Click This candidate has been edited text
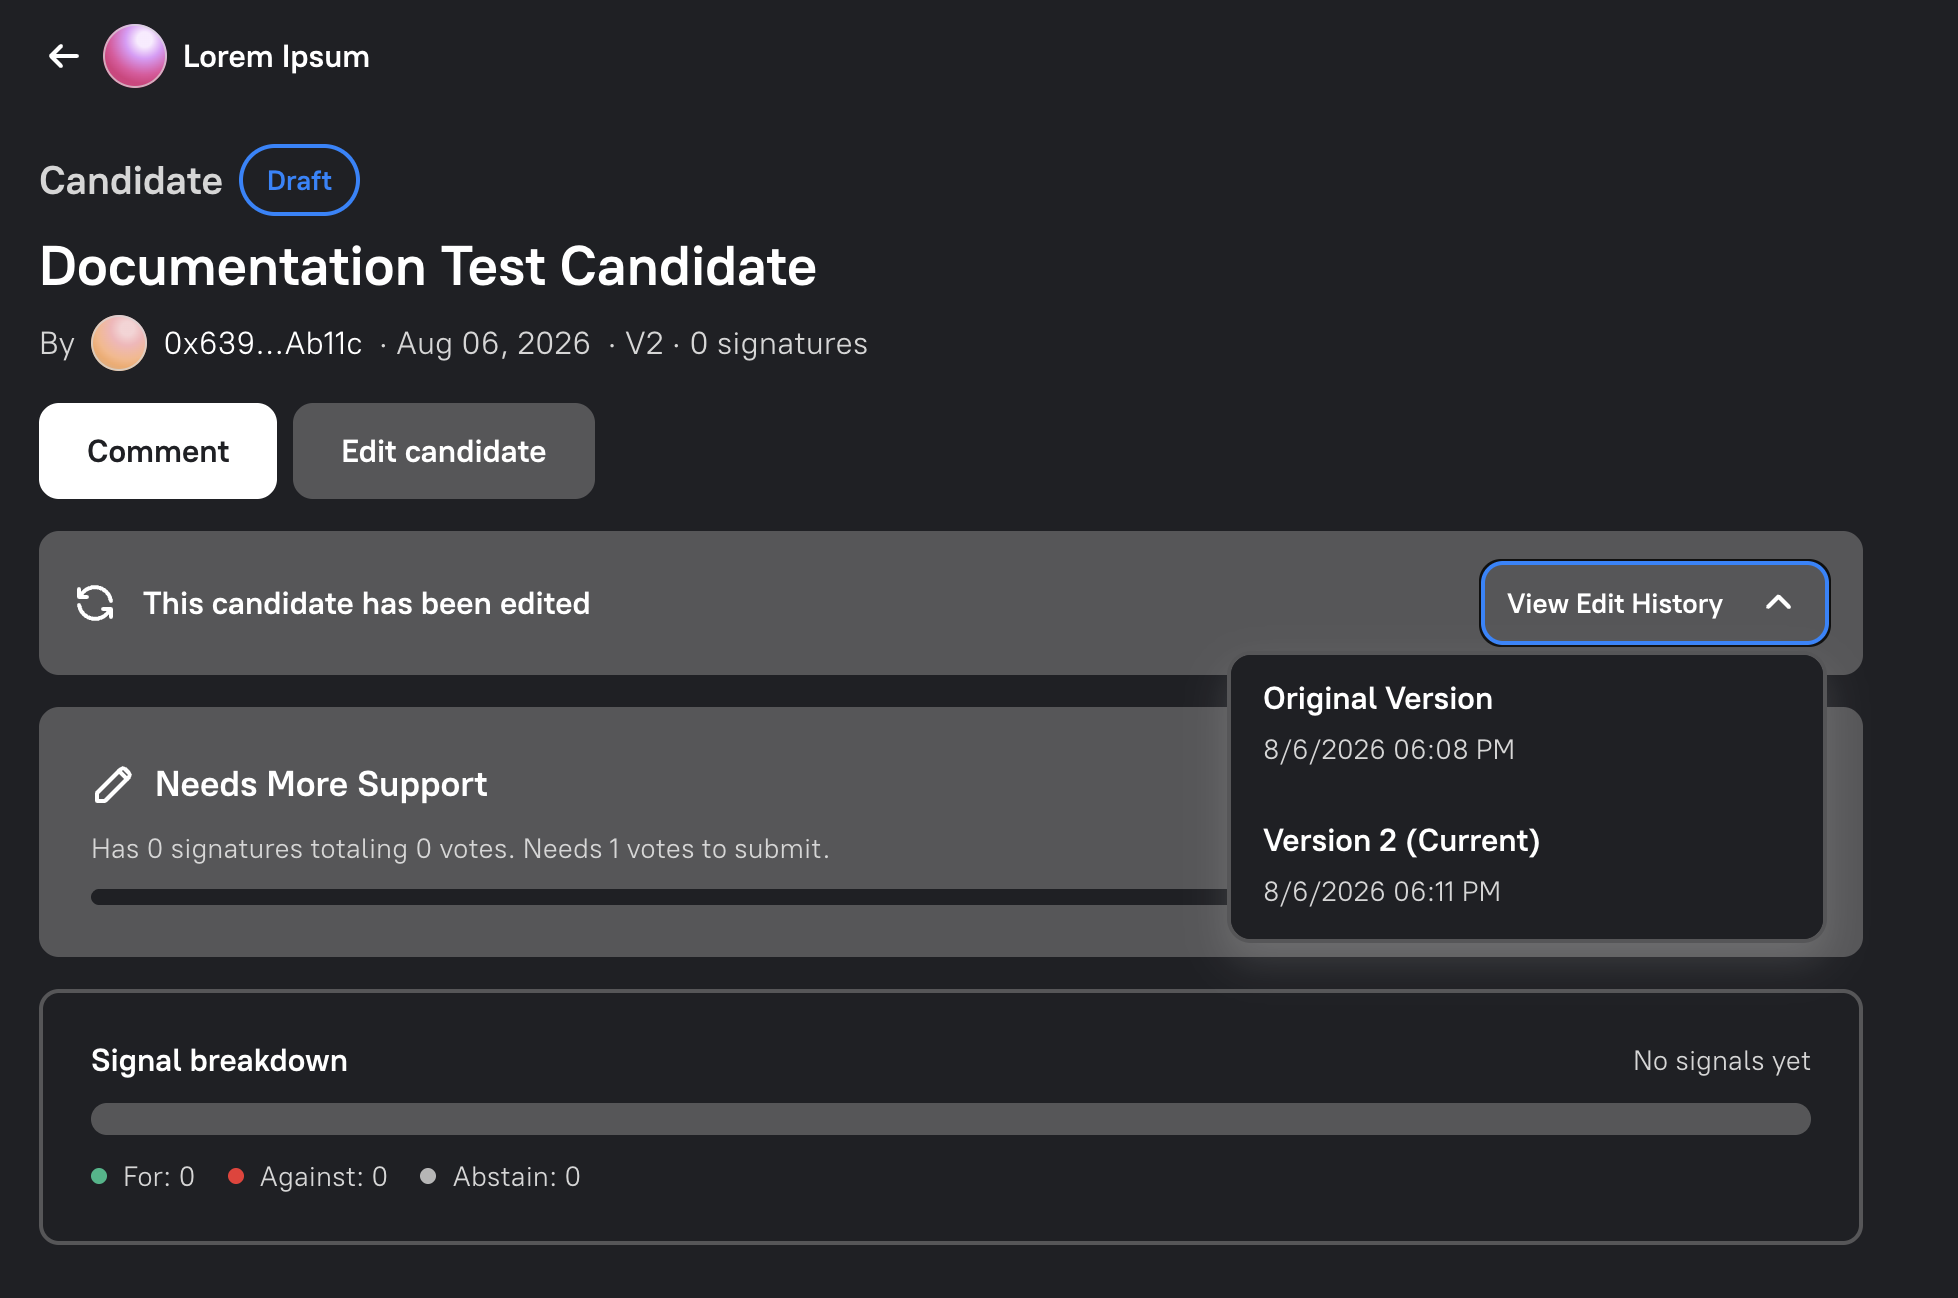1958x1298 pixels. point(366,603)
